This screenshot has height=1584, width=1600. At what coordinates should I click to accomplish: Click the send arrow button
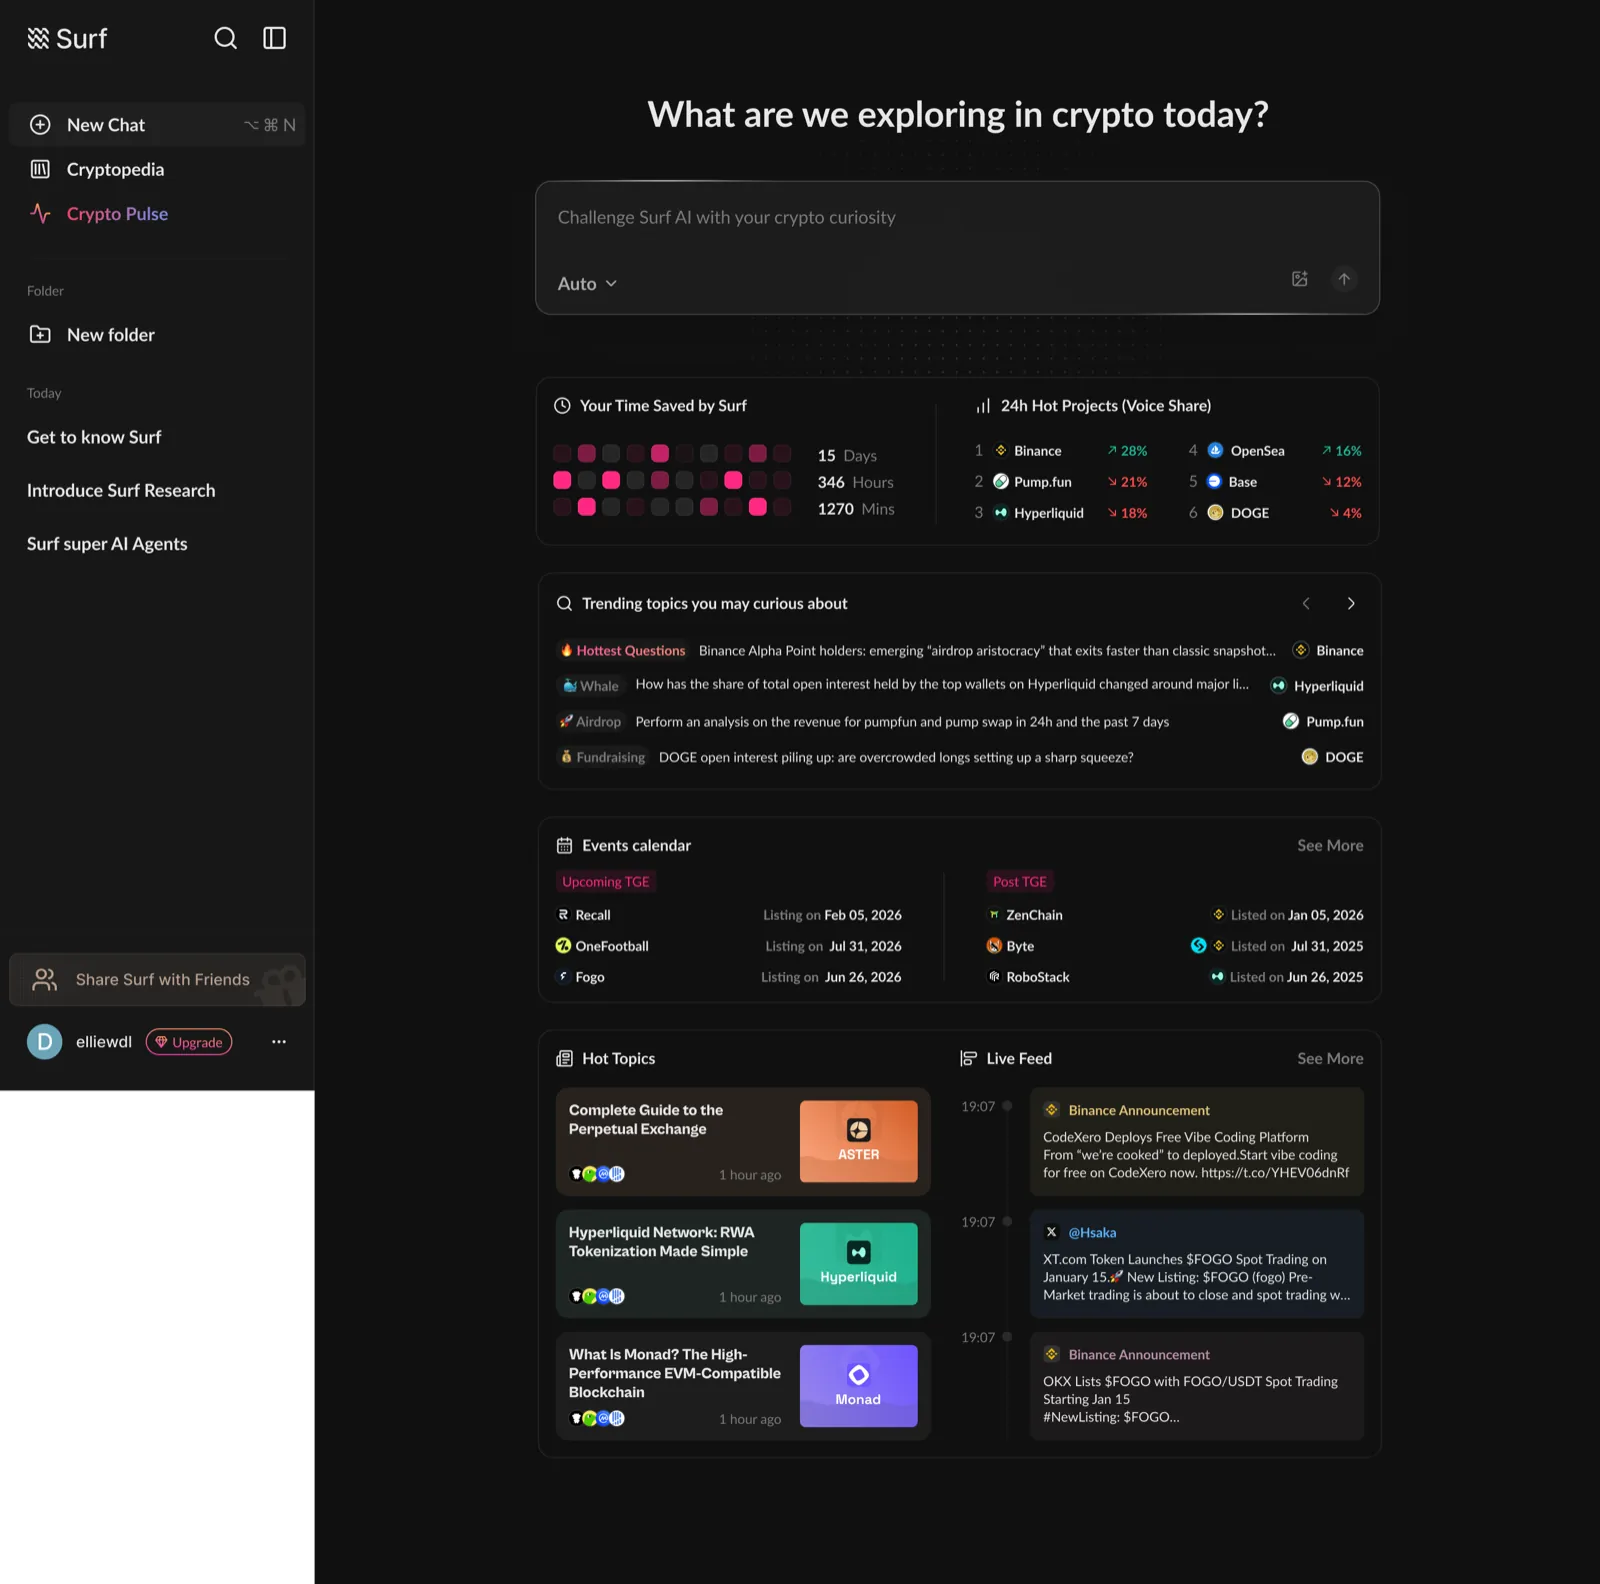point(1344,279)
